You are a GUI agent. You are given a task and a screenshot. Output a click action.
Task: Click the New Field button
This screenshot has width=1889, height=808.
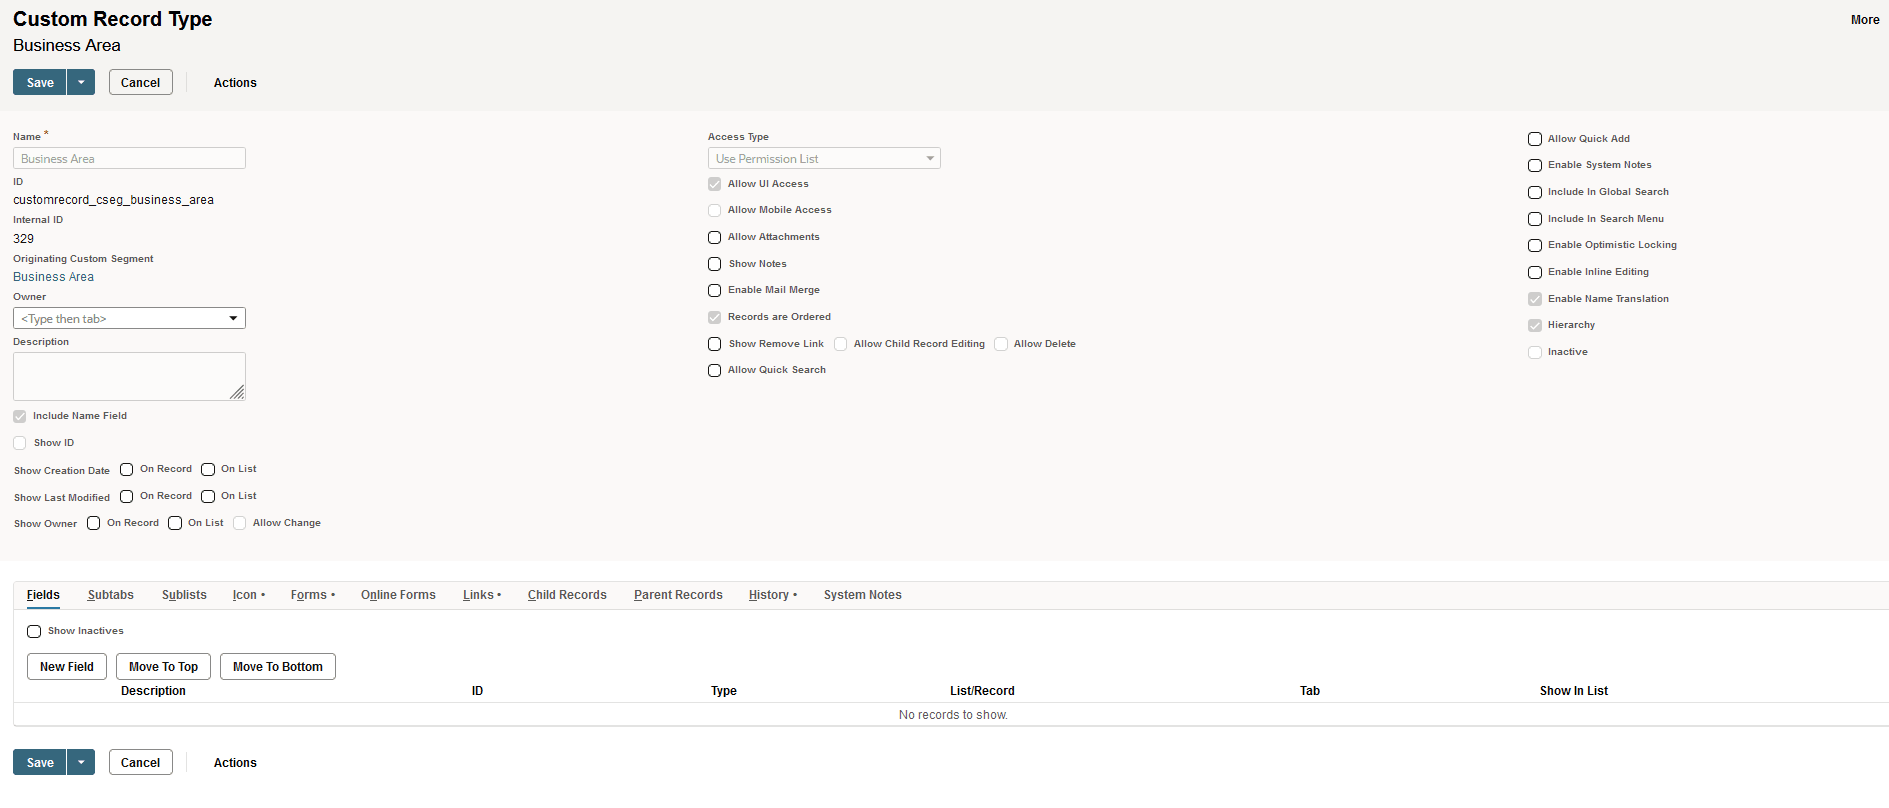coord(67,666)
